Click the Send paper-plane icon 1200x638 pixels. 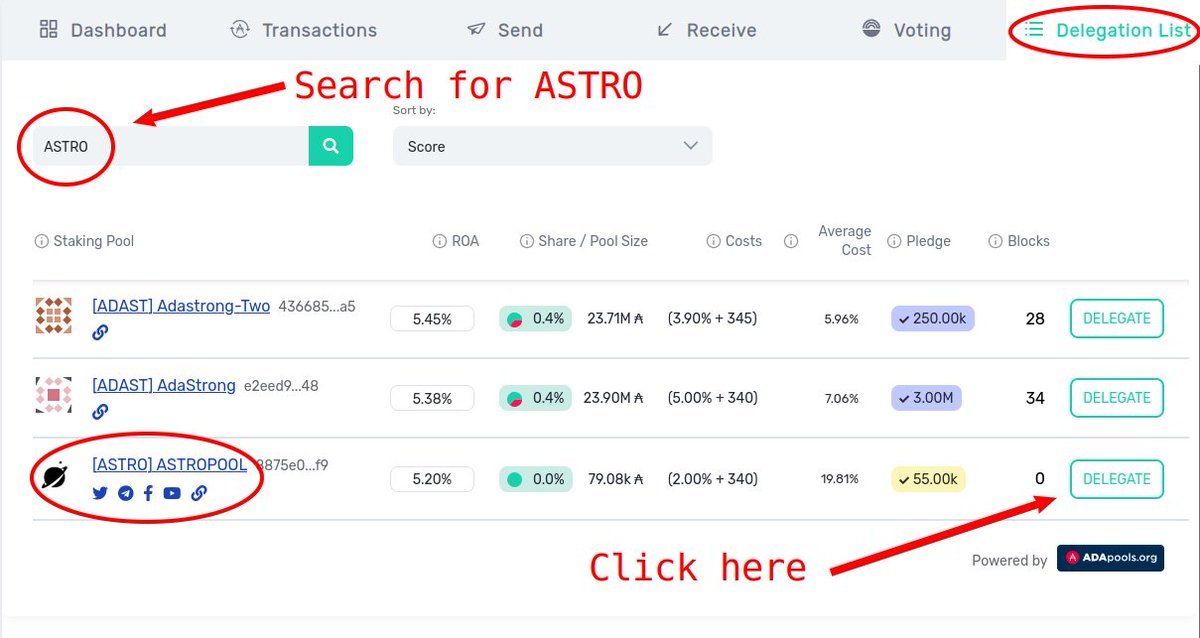476,30
